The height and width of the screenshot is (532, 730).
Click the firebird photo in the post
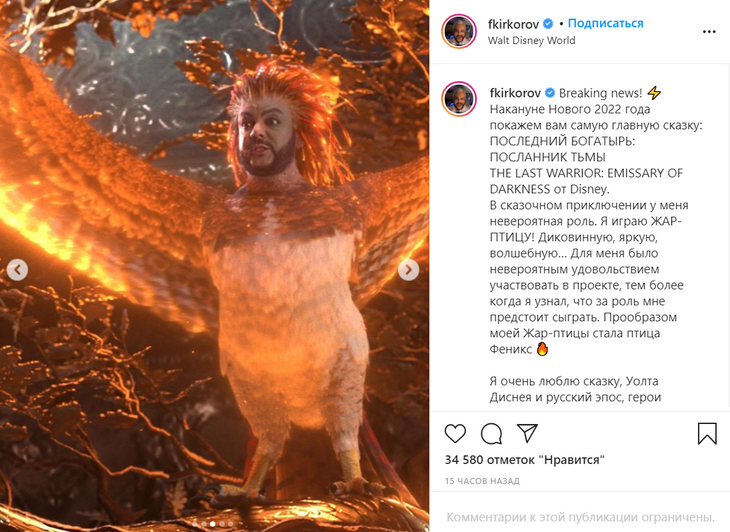point(215,266)
